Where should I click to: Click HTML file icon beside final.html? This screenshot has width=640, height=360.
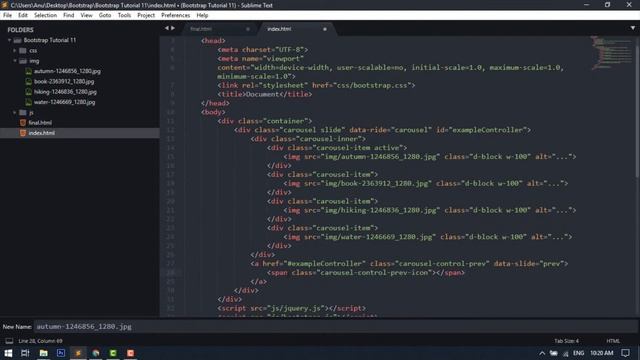[23, 122]
